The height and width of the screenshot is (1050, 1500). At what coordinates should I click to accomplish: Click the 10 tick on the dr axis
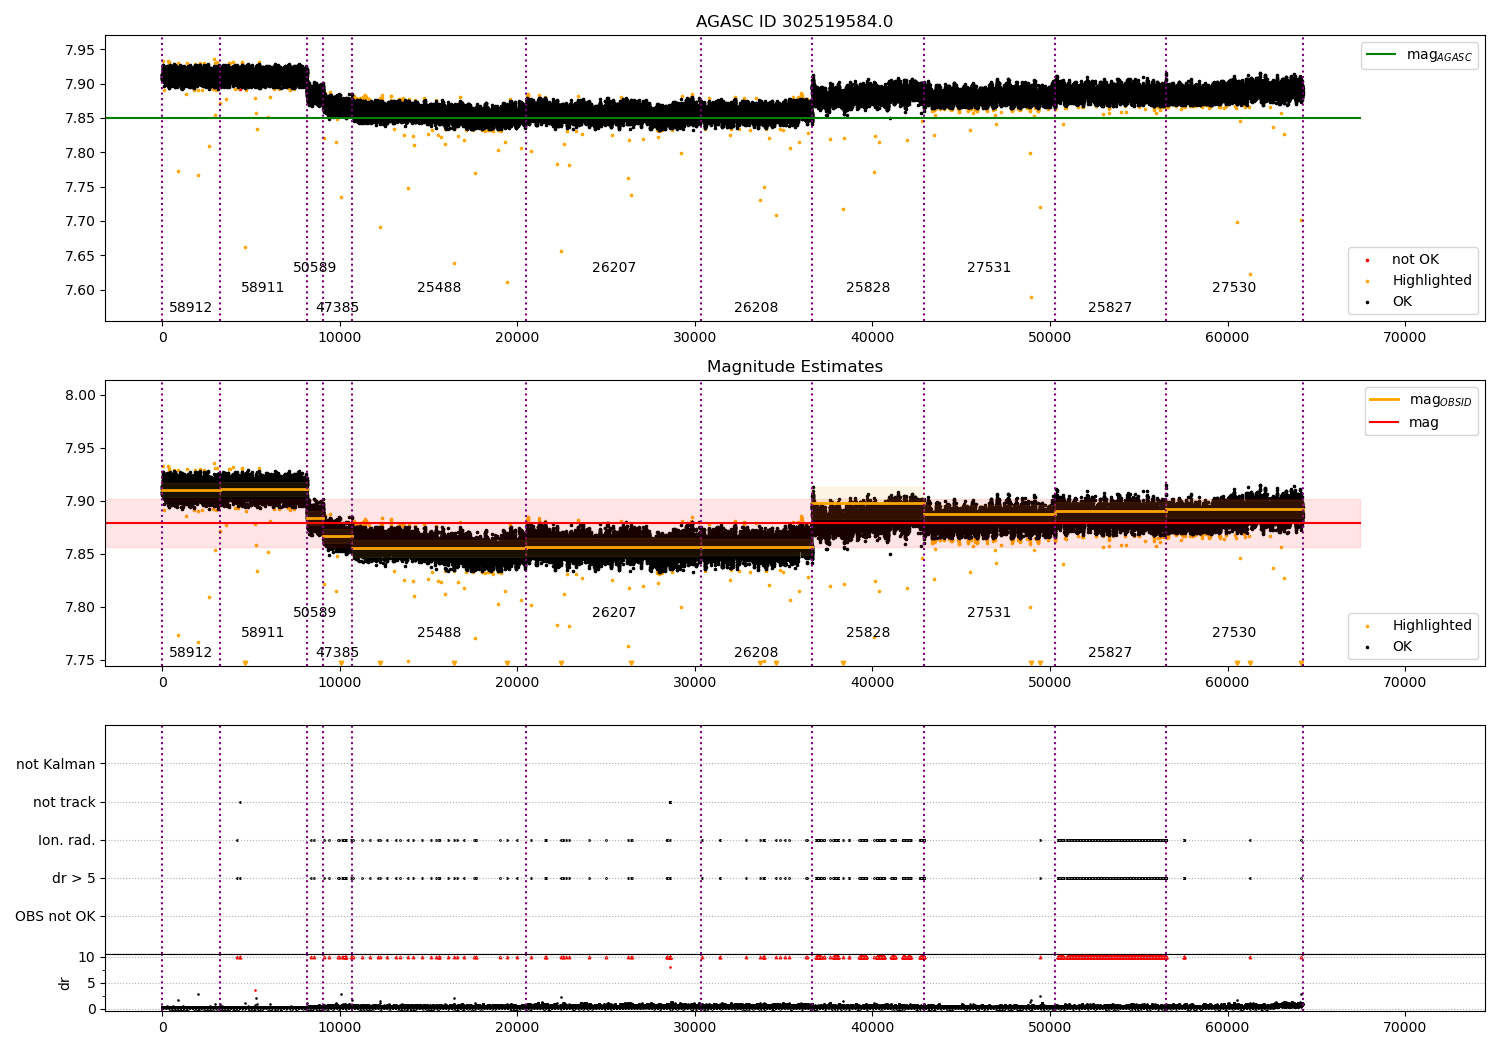tap(88, 957)
